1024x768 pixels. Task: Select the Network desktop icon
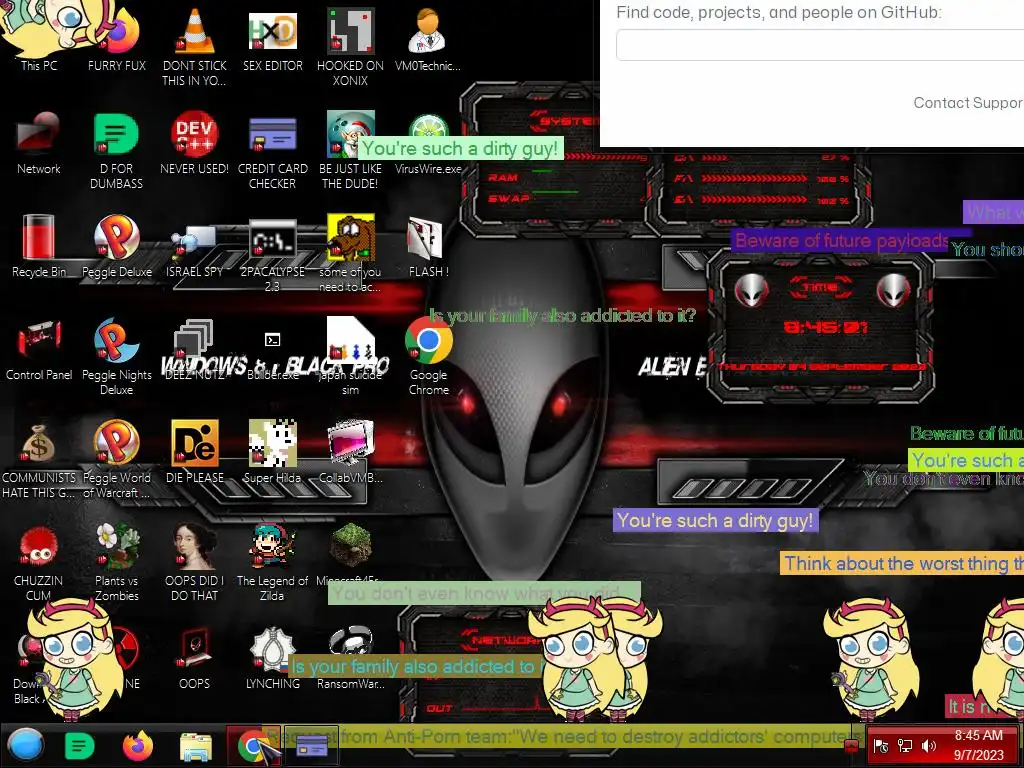tap(39, 144)
